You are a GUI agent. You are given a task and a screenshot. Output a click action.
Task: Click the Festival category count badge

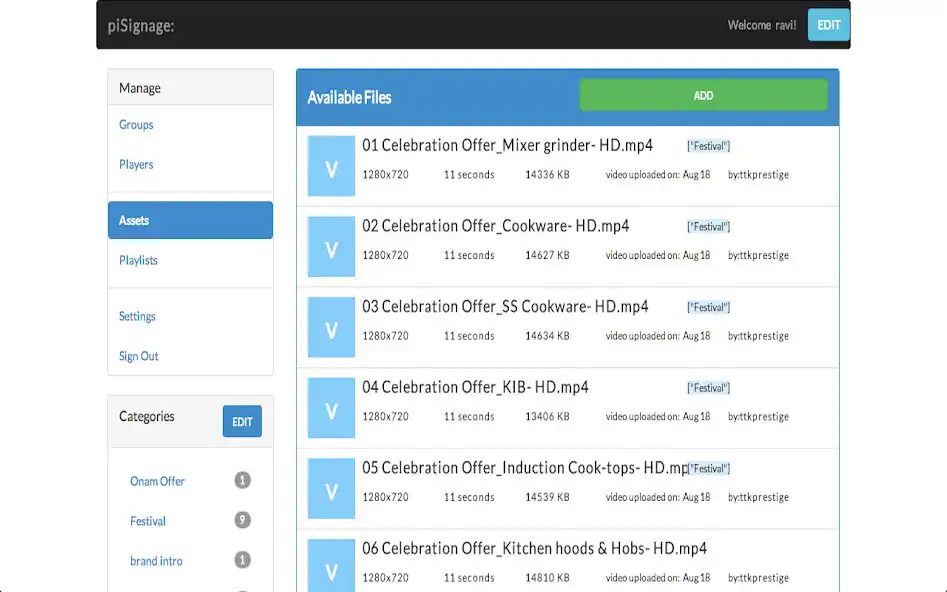[242, 520]
